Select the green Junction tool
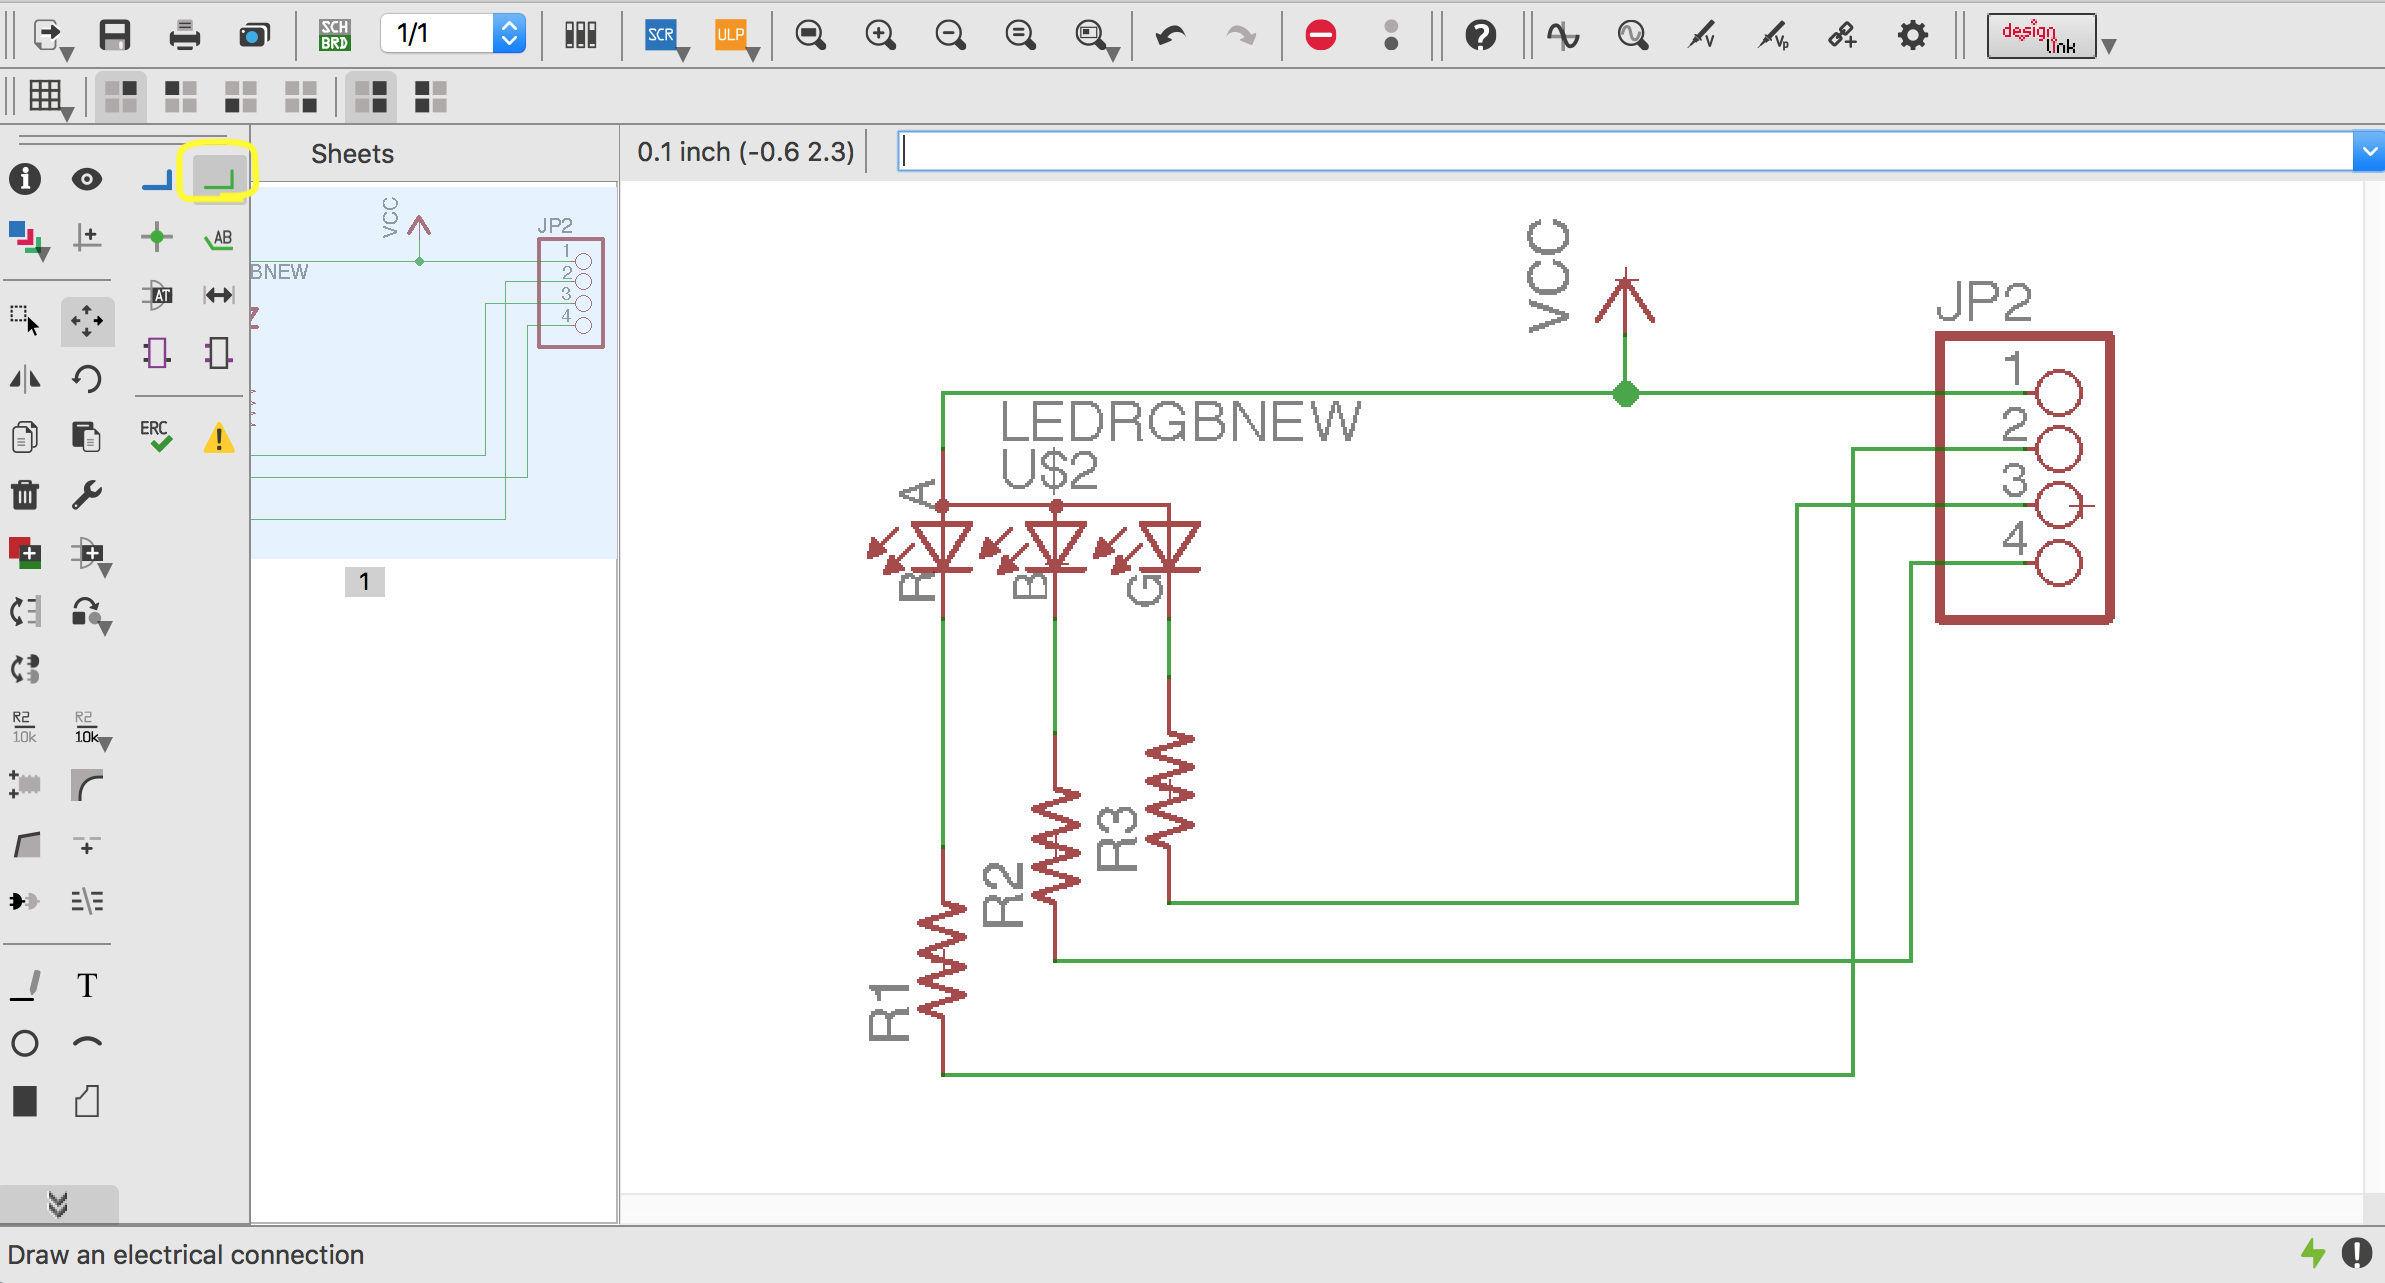This screenshot has width=2385, height=1283. tap(157, 238)
